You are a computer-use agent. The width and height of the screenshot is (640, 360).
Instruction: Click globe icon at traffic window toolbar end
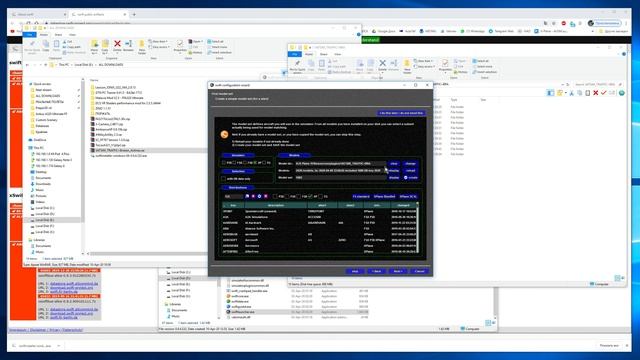click(x=622, y=93)
